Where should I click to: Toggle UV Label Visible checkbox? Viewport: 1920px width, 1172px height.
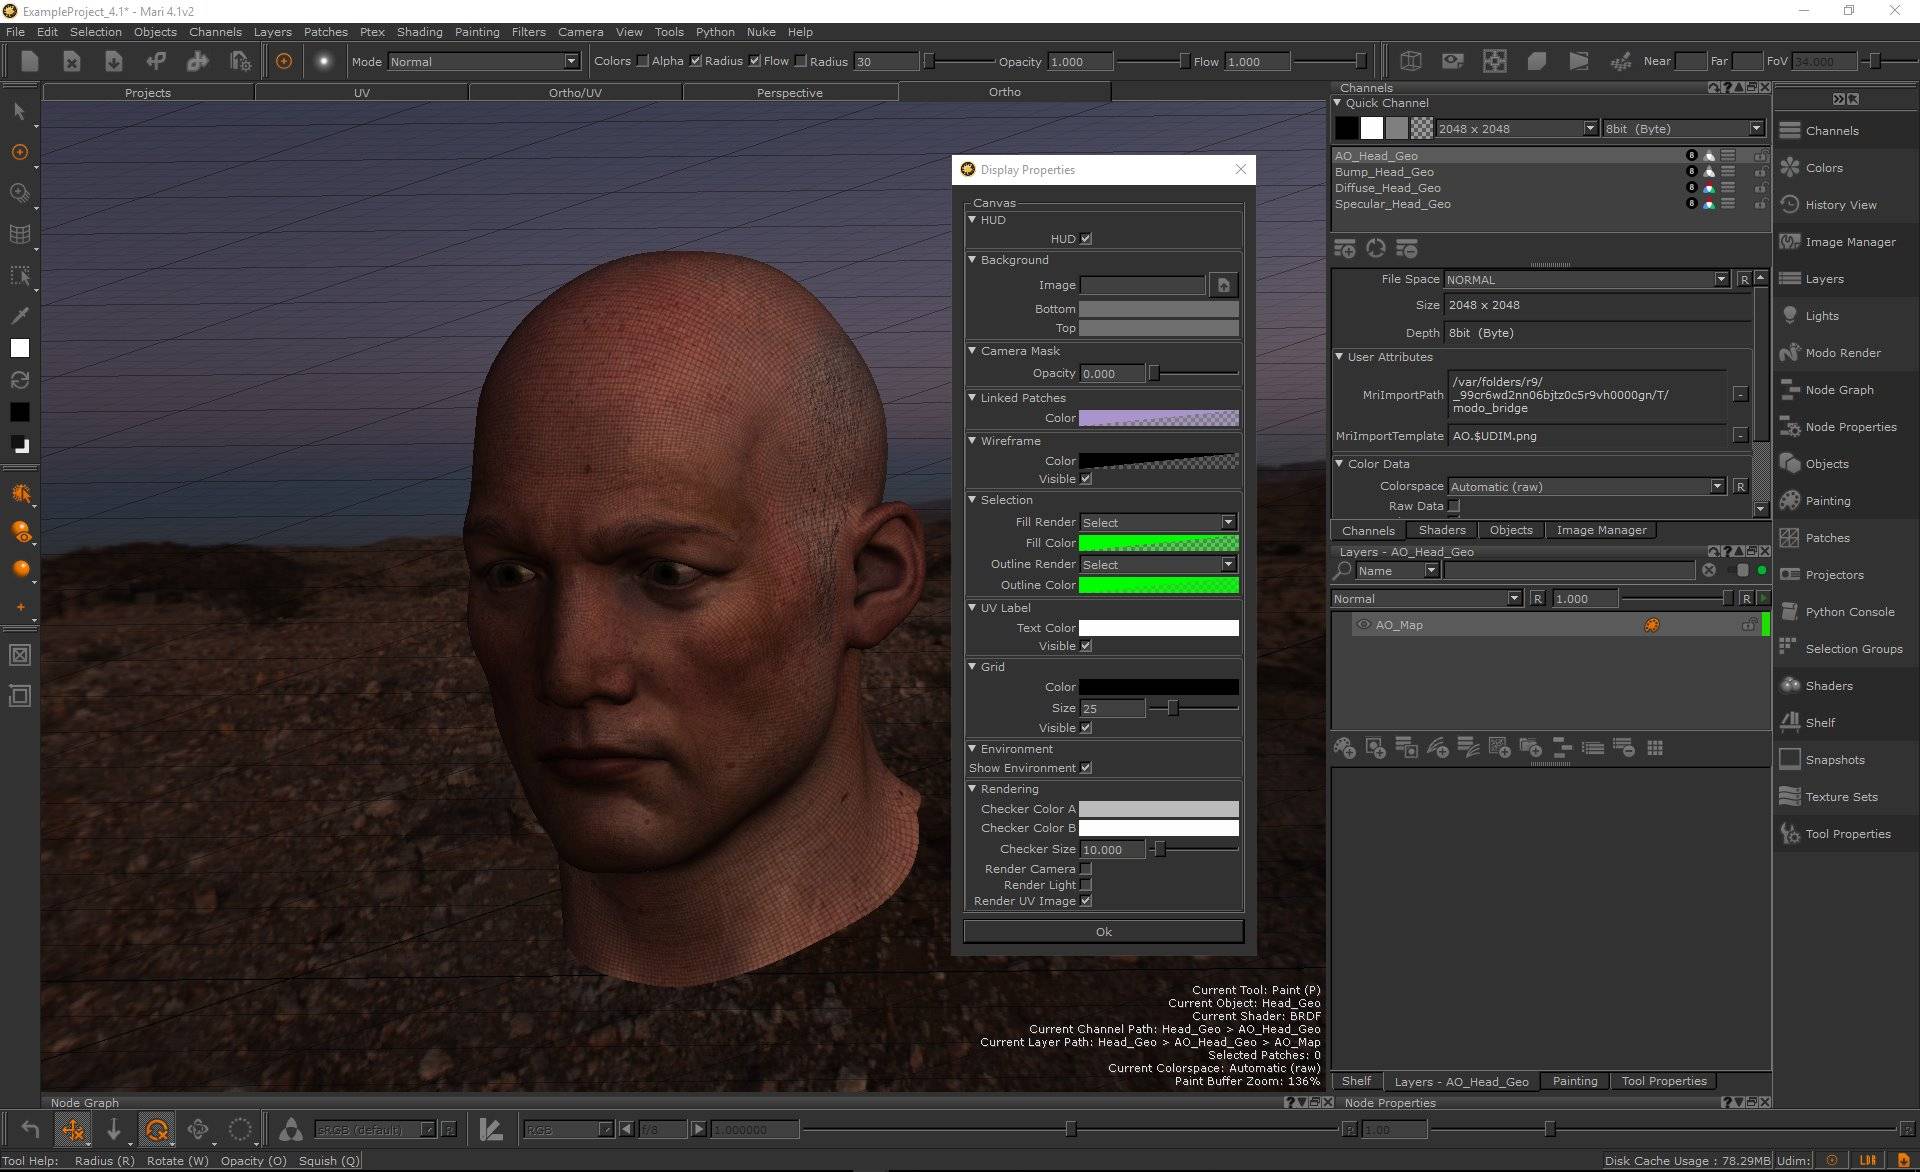coord(1086,646)
